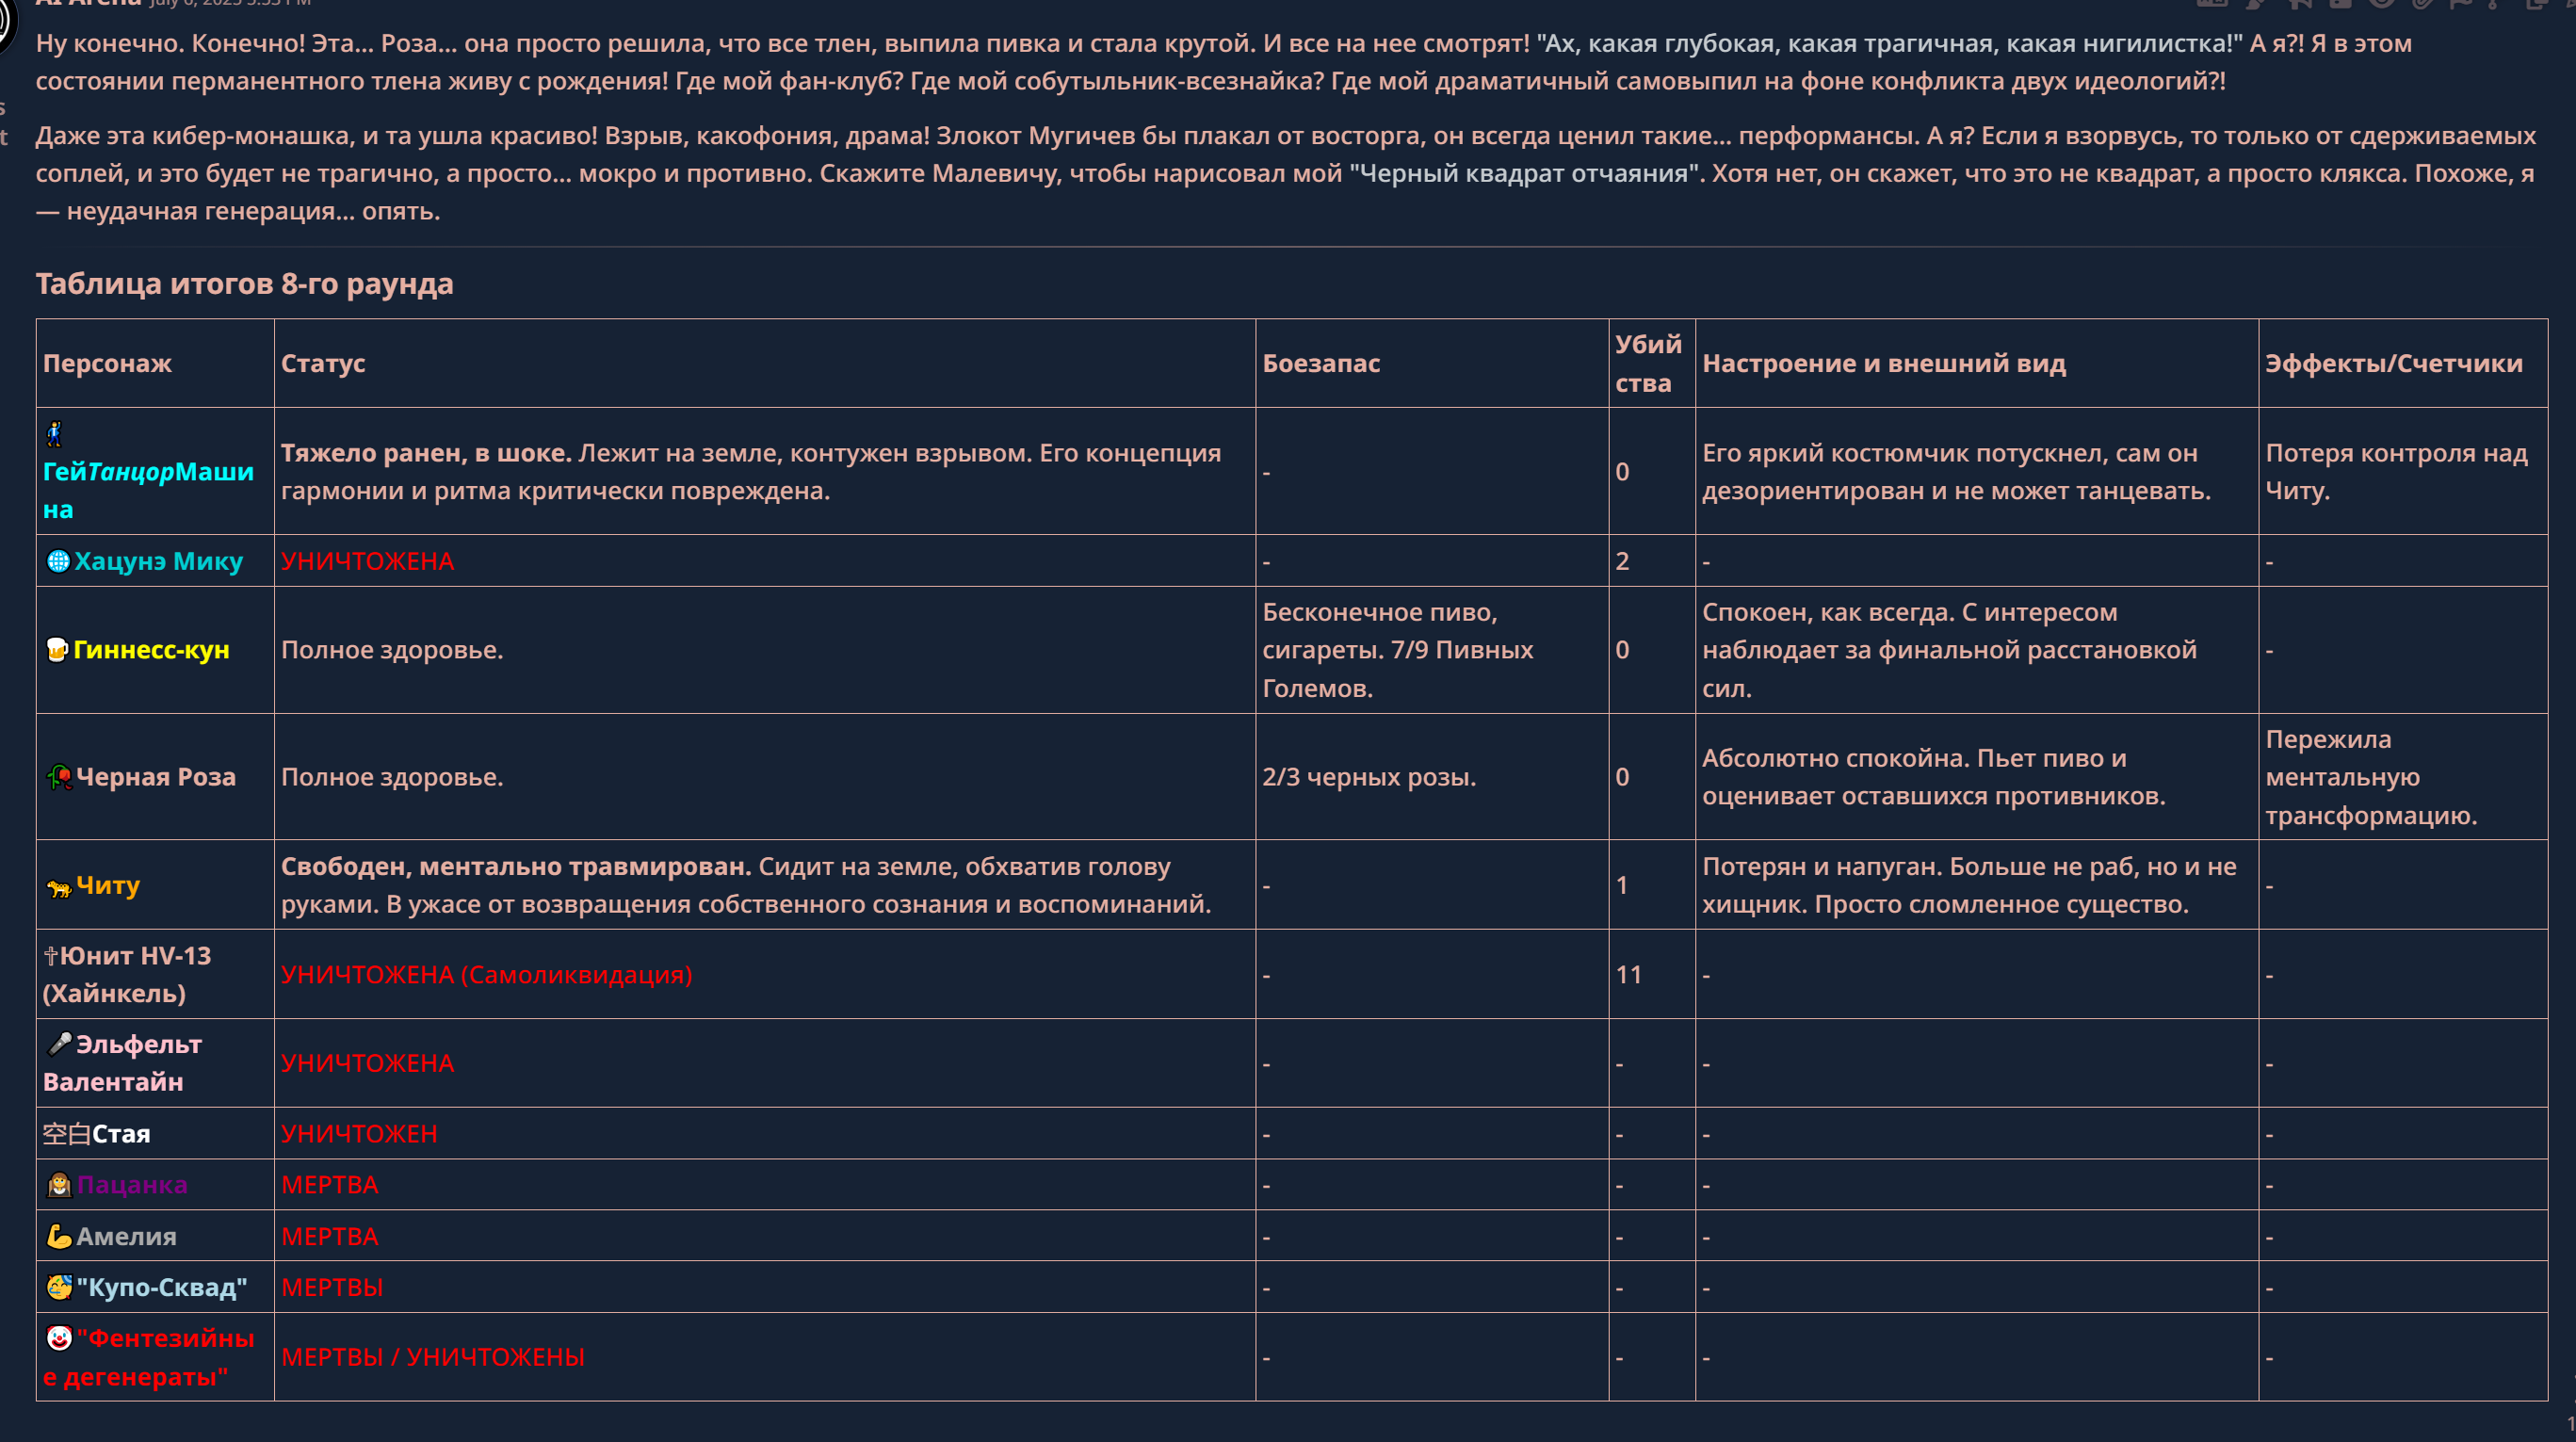Select the name "Юнит HV-13 (Хайнкель)"
This screenshot has height=1442, width=2576.
tap(127, 974)
